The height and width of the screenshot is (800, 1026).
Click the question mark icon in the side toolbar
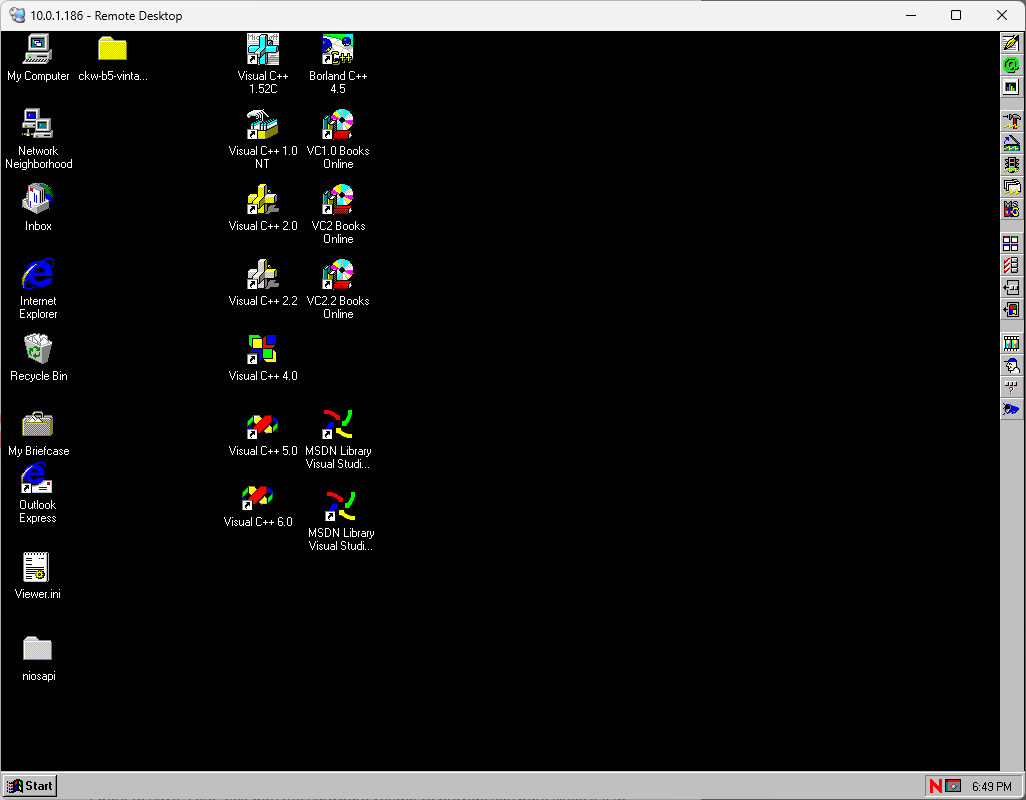1011,388
